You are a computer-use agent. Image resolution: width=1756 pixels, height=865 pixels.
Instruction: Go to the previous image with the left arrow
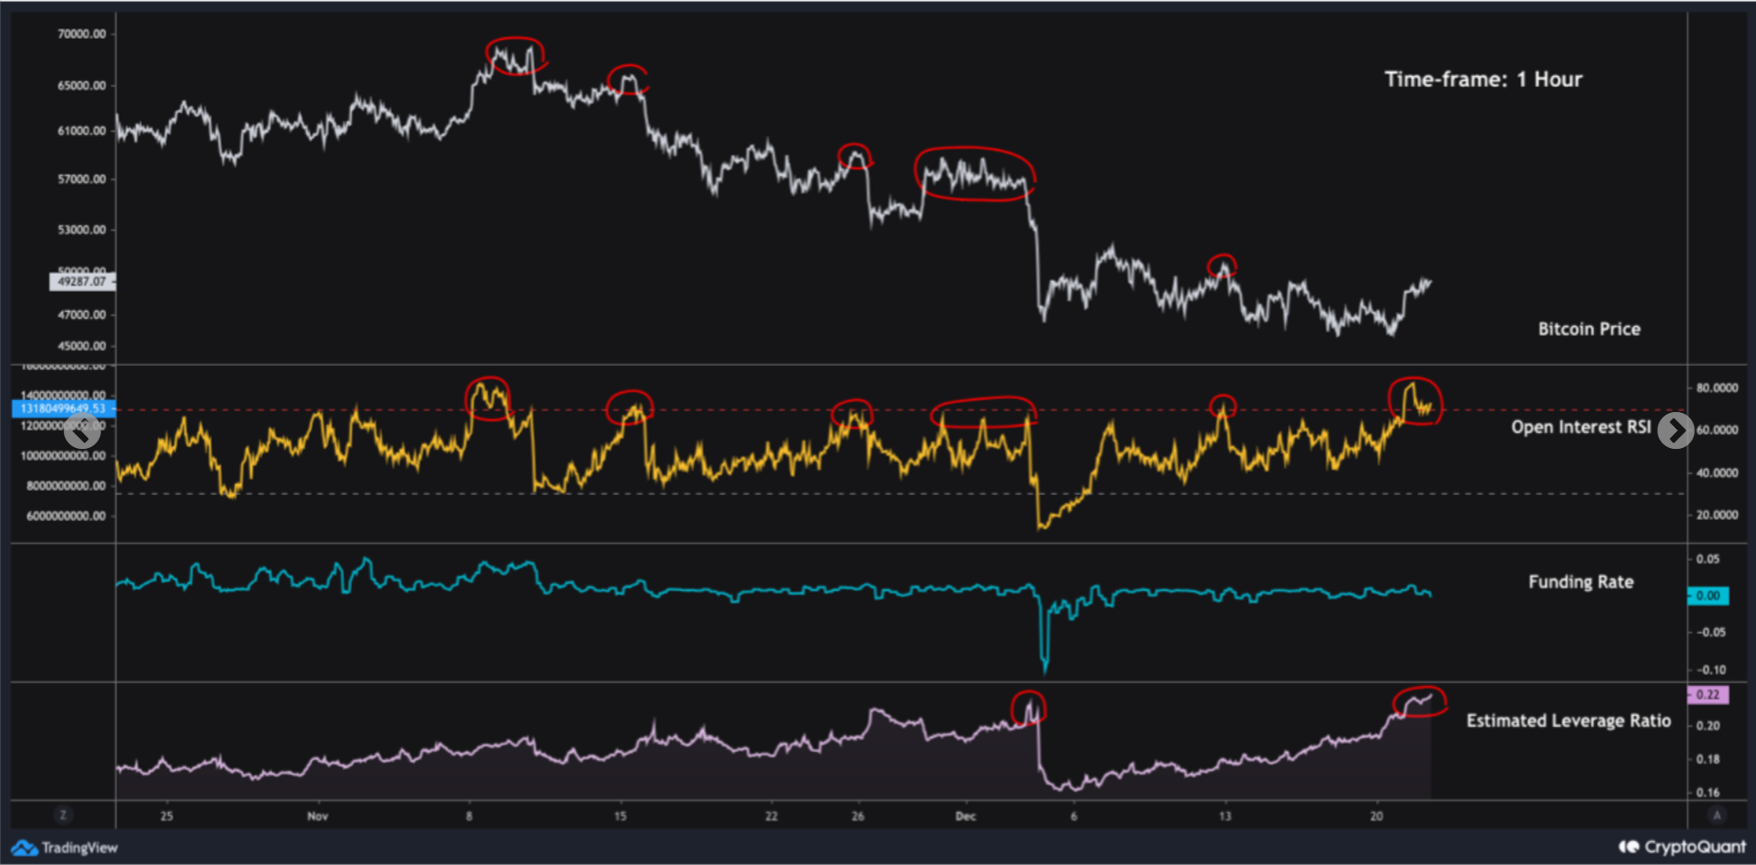(82, 431)
